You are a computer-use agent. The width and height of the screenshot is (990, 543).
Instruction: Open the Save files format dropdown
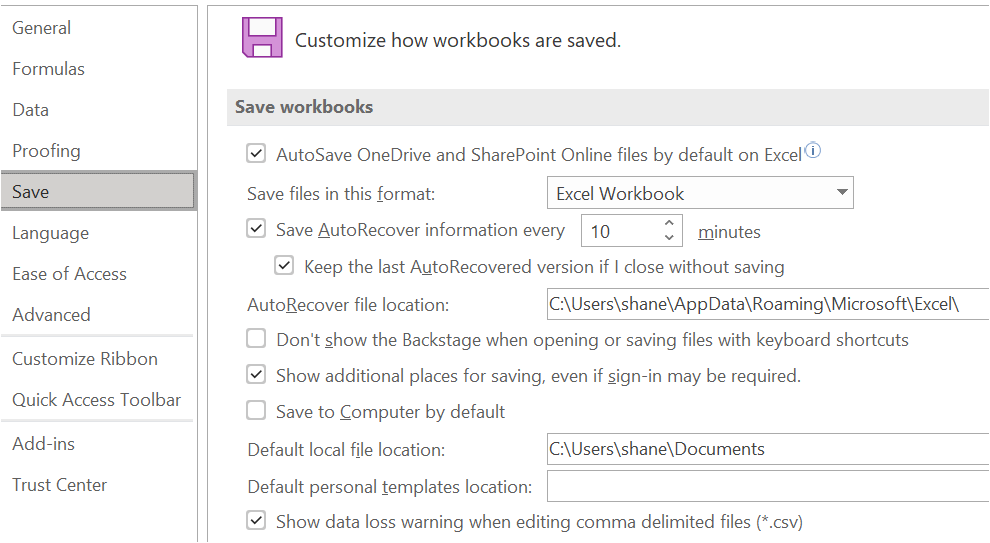coord(700,193)
